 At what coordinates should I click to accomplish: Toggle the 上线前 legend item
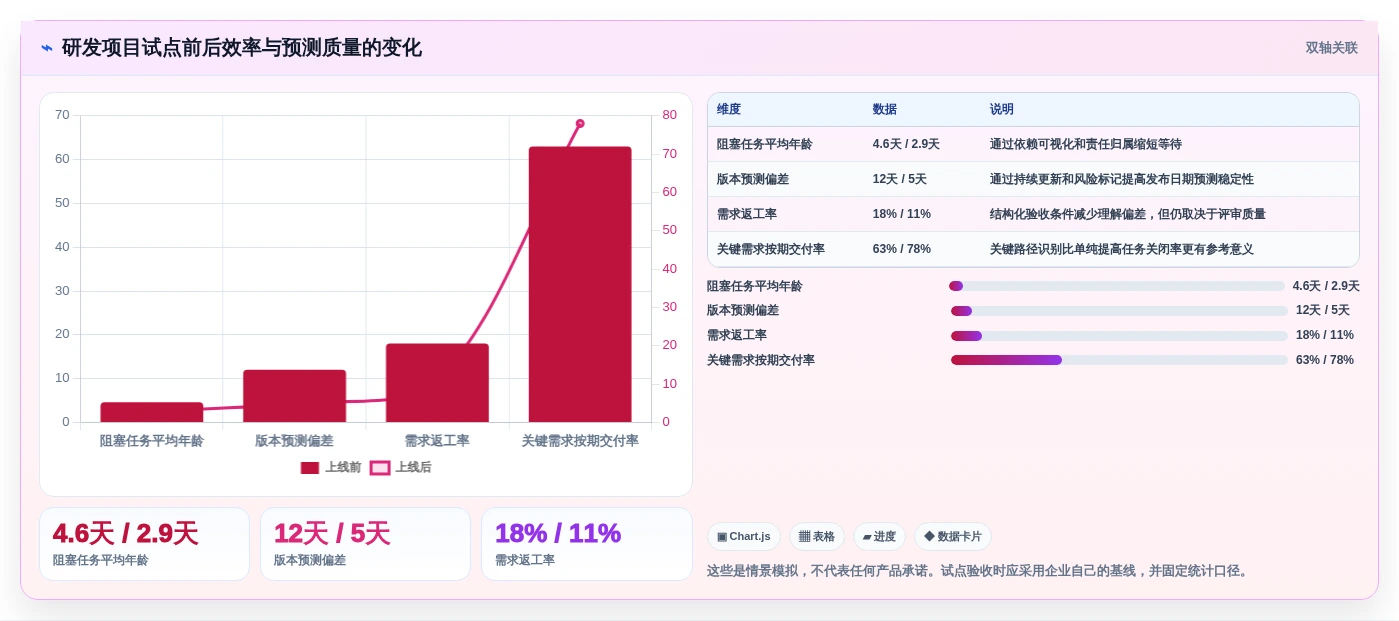pos(331,467)
